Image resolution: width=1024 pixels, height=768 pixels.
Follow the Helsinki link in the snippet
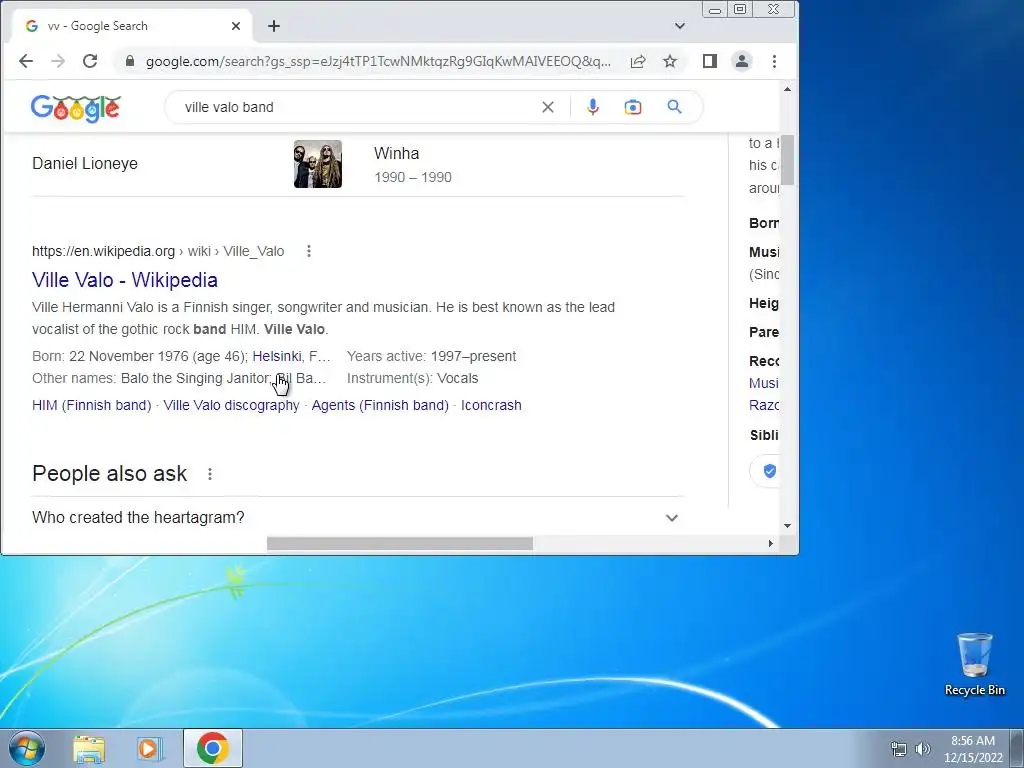click(x=277, y=357)
